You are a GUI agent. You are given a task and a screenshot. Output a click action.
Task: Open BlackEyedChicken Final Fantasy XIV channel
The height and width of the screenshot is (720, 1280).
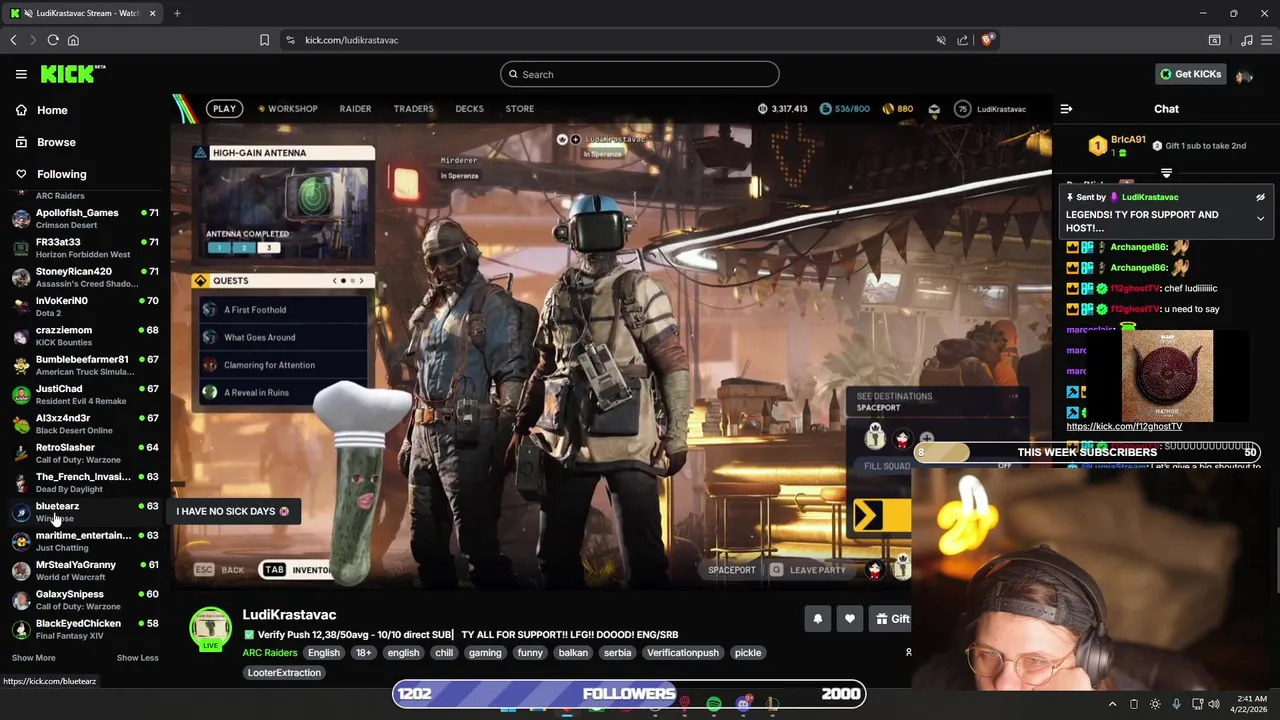(x=85, y=629)
